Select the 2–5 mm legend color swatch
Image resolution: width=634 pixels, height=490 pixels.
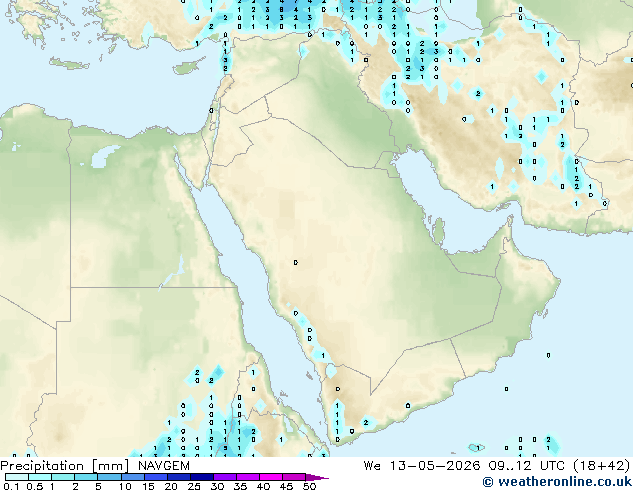tap(86, 477)
